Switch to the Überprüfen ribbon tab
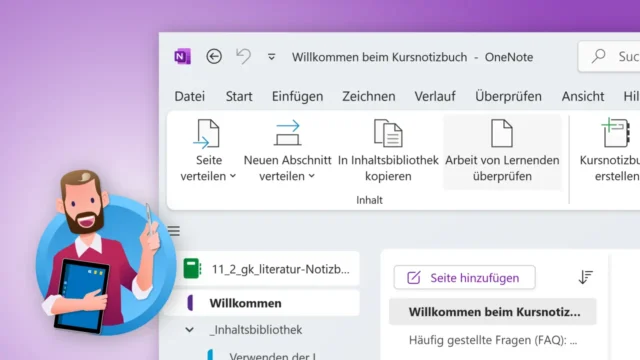Image resolution: width=640 pixels, height=360 pixels. click(509, 96)
